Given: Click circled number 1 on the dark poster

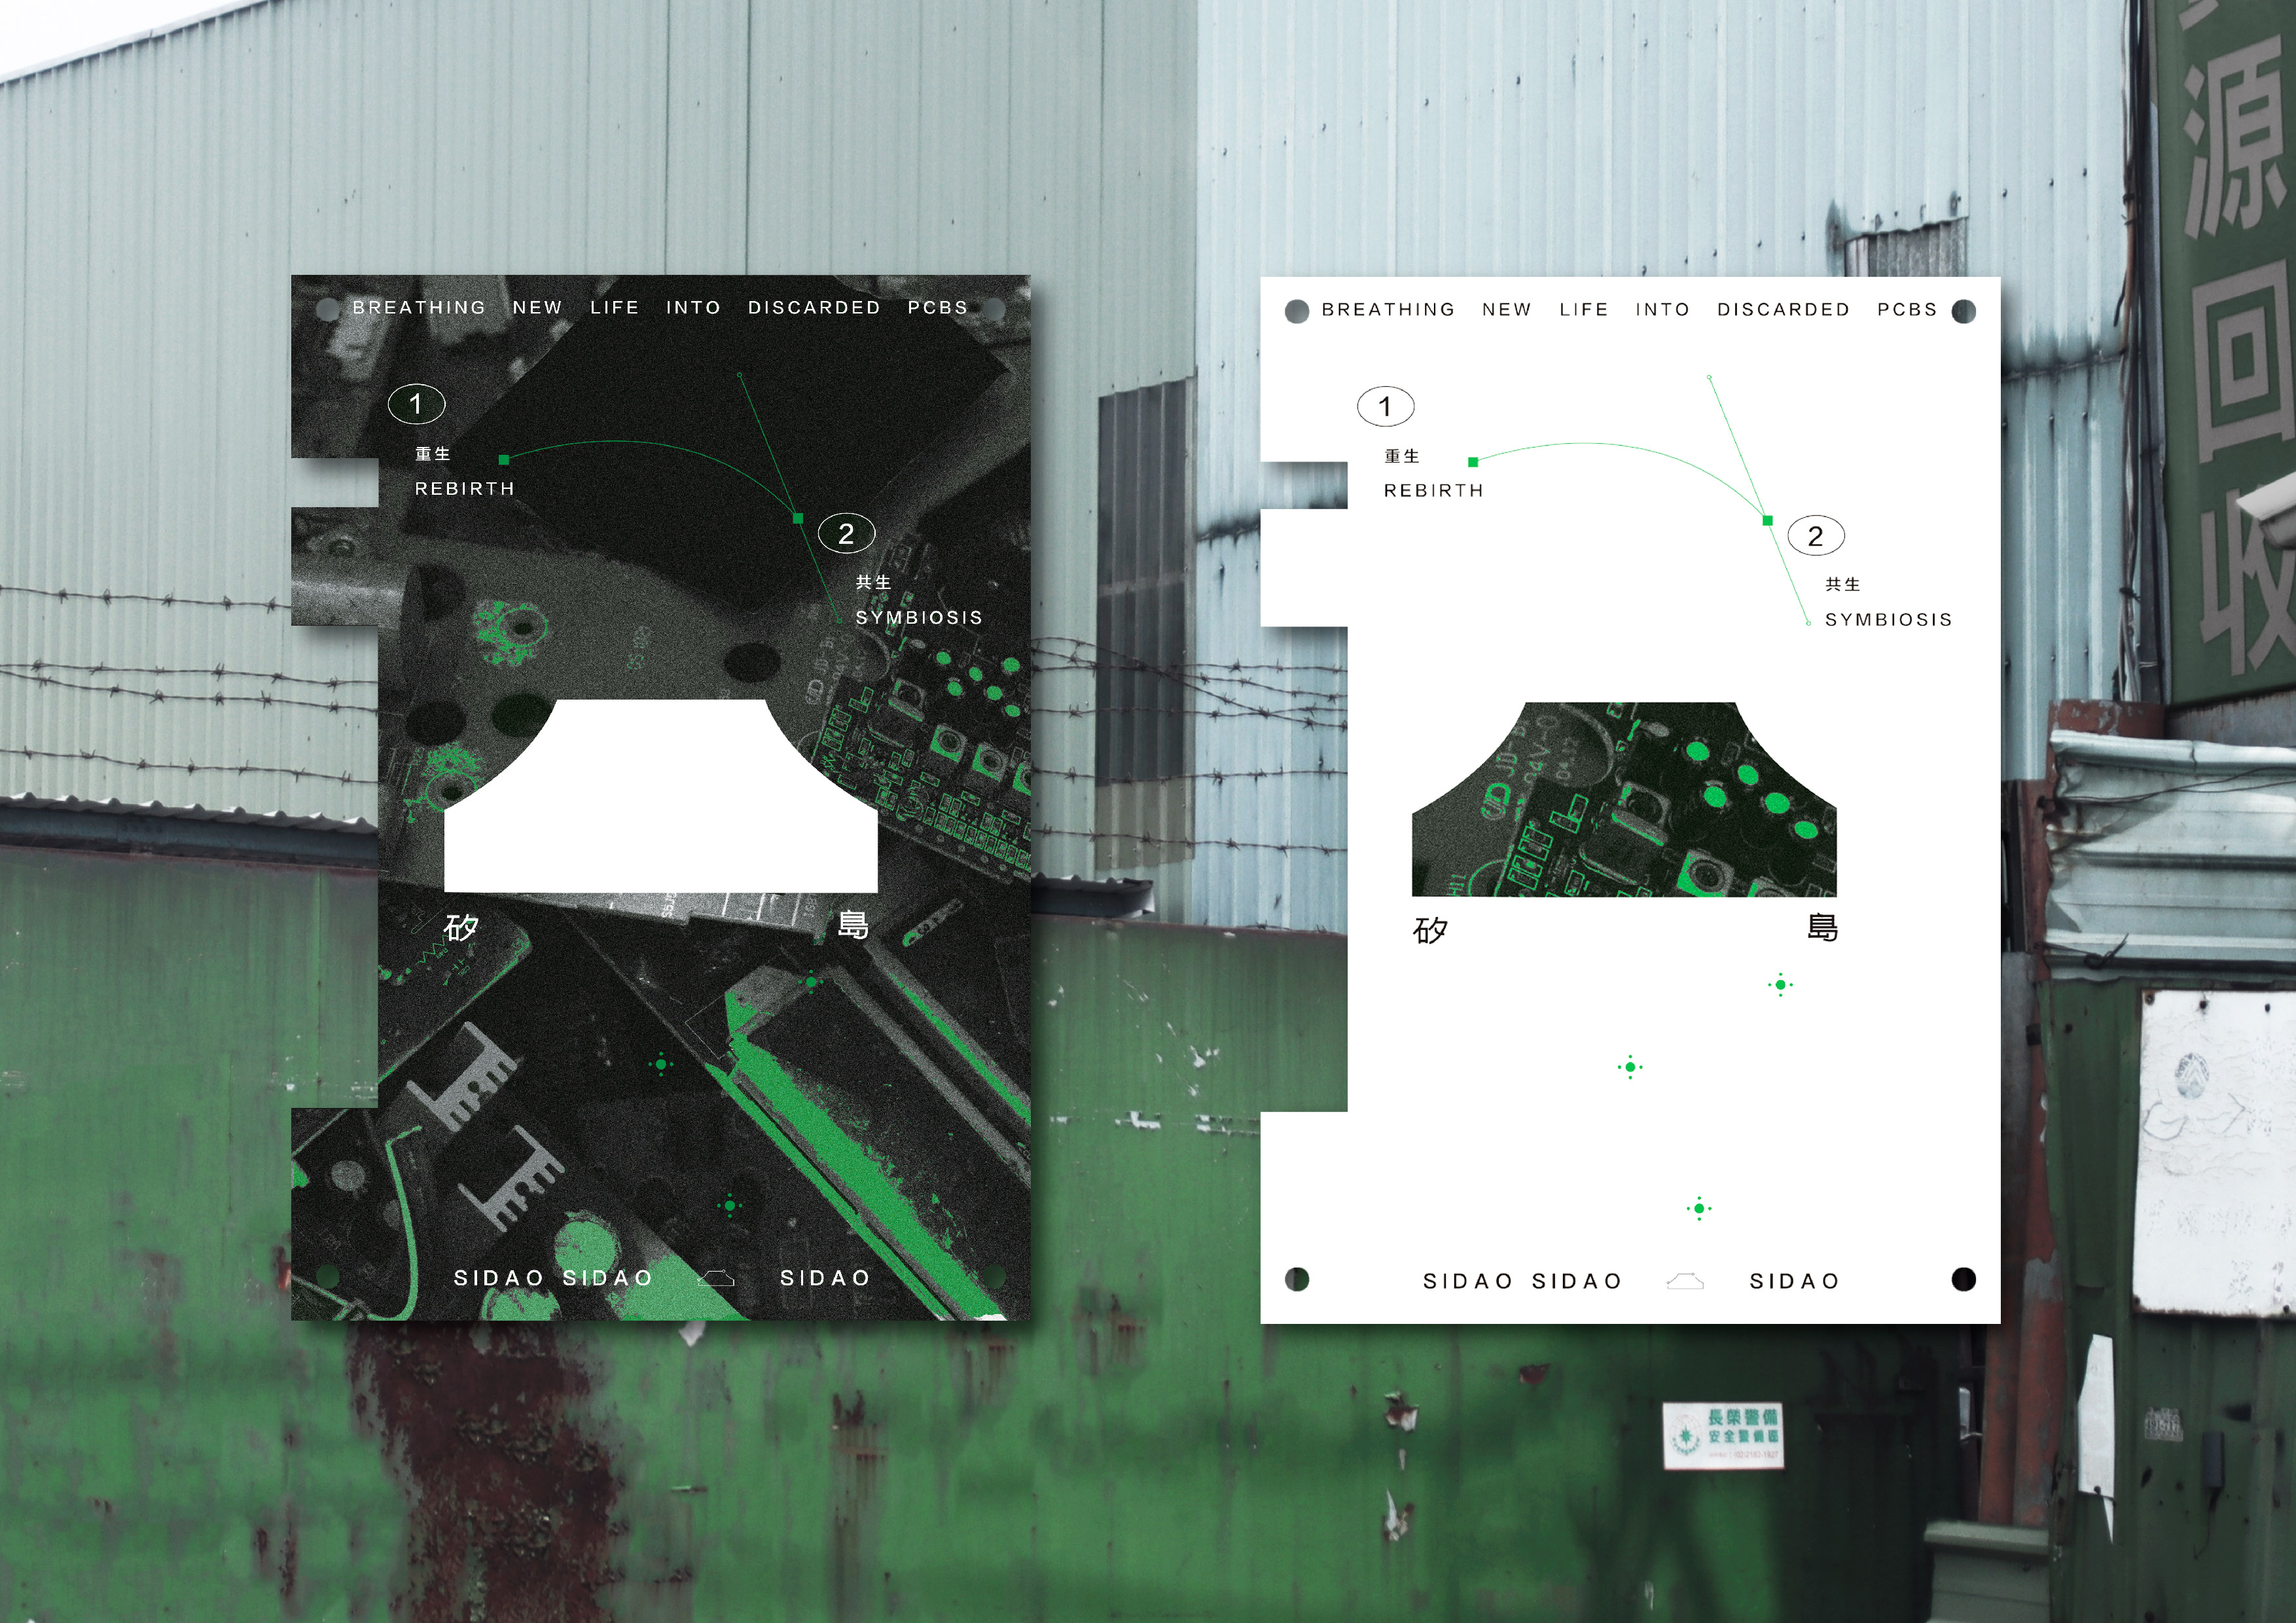Looking at the screenshot, I should point(416,404).
